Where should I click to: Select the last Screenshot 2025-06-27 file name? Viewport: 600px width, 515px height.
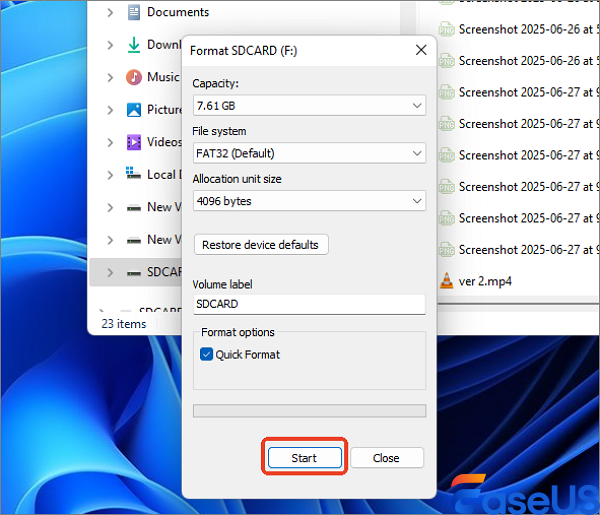tap(529, 250)
